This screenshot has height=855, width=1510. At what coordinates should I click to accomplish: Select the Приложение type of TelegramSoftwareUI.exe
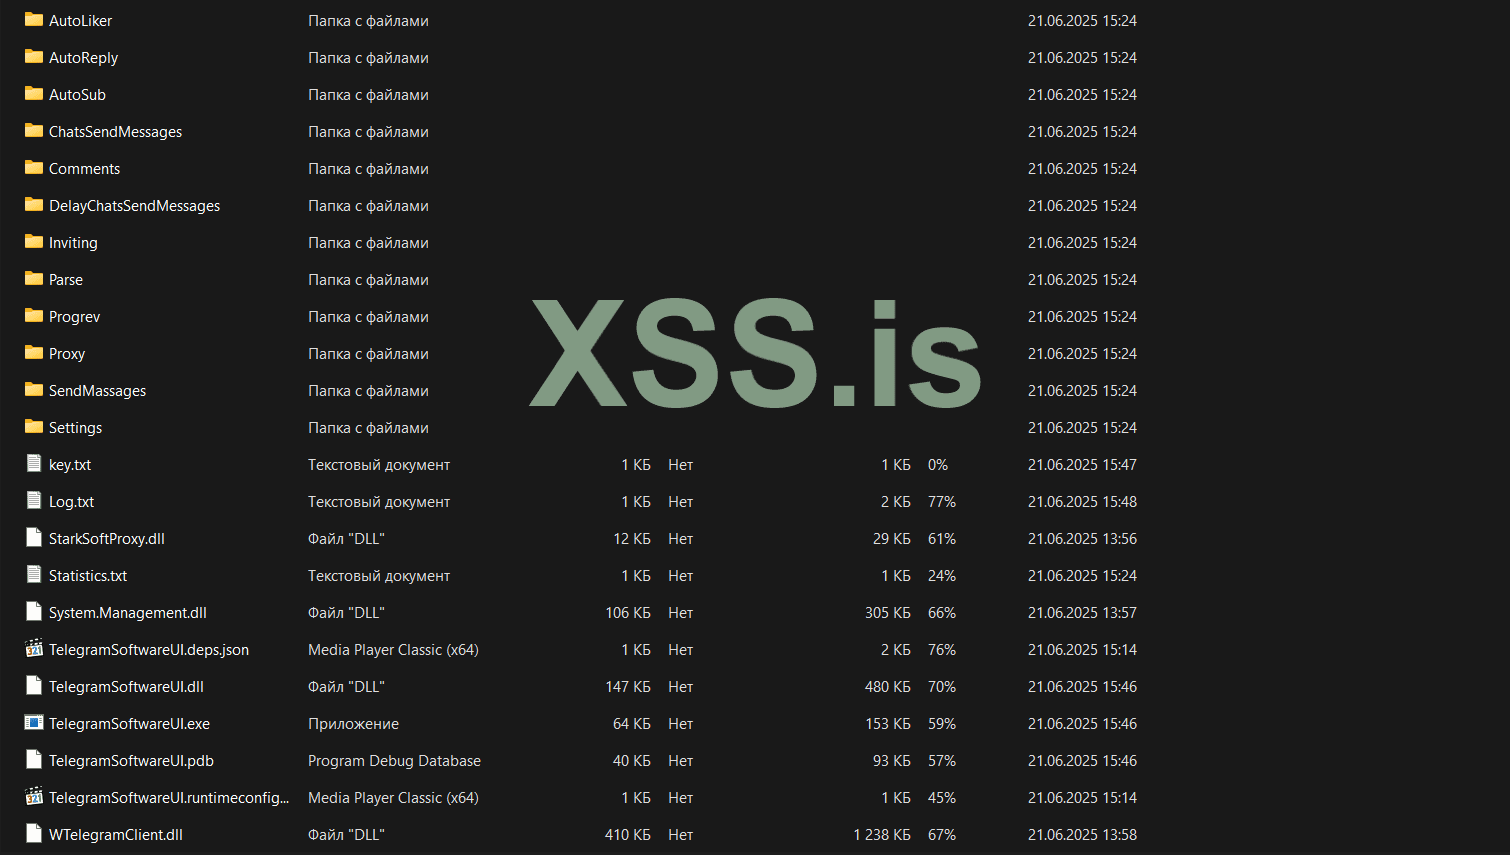tap(353, 724)
